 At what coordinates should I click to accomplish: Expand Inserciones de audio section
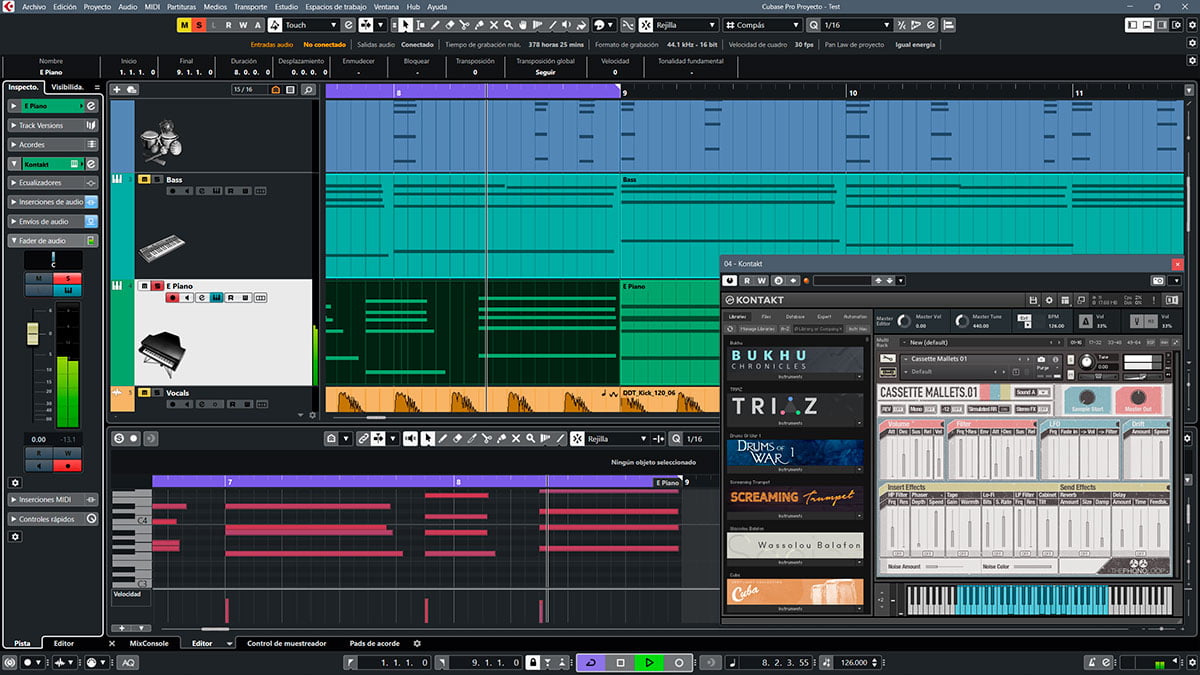click(52, 202)
